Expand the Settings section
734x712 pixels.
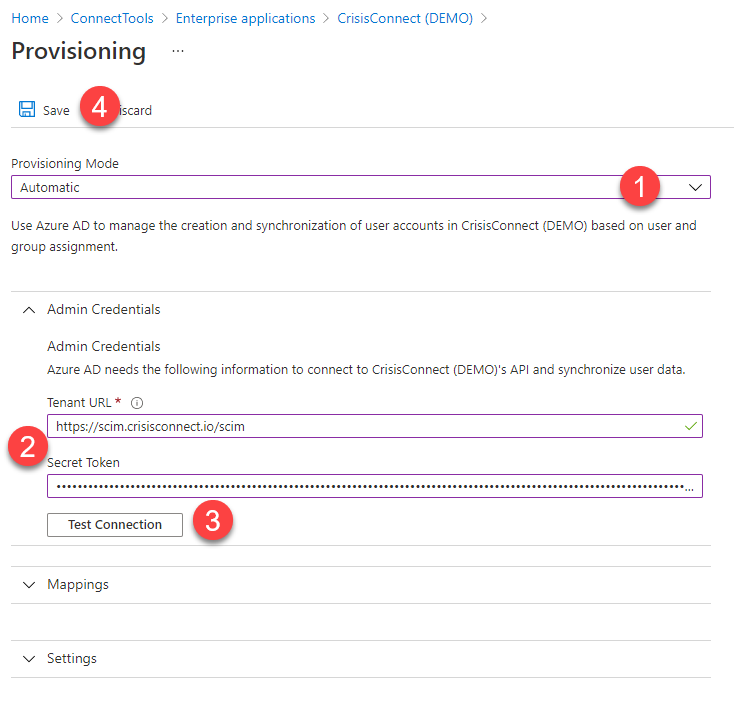coord(29,659)
